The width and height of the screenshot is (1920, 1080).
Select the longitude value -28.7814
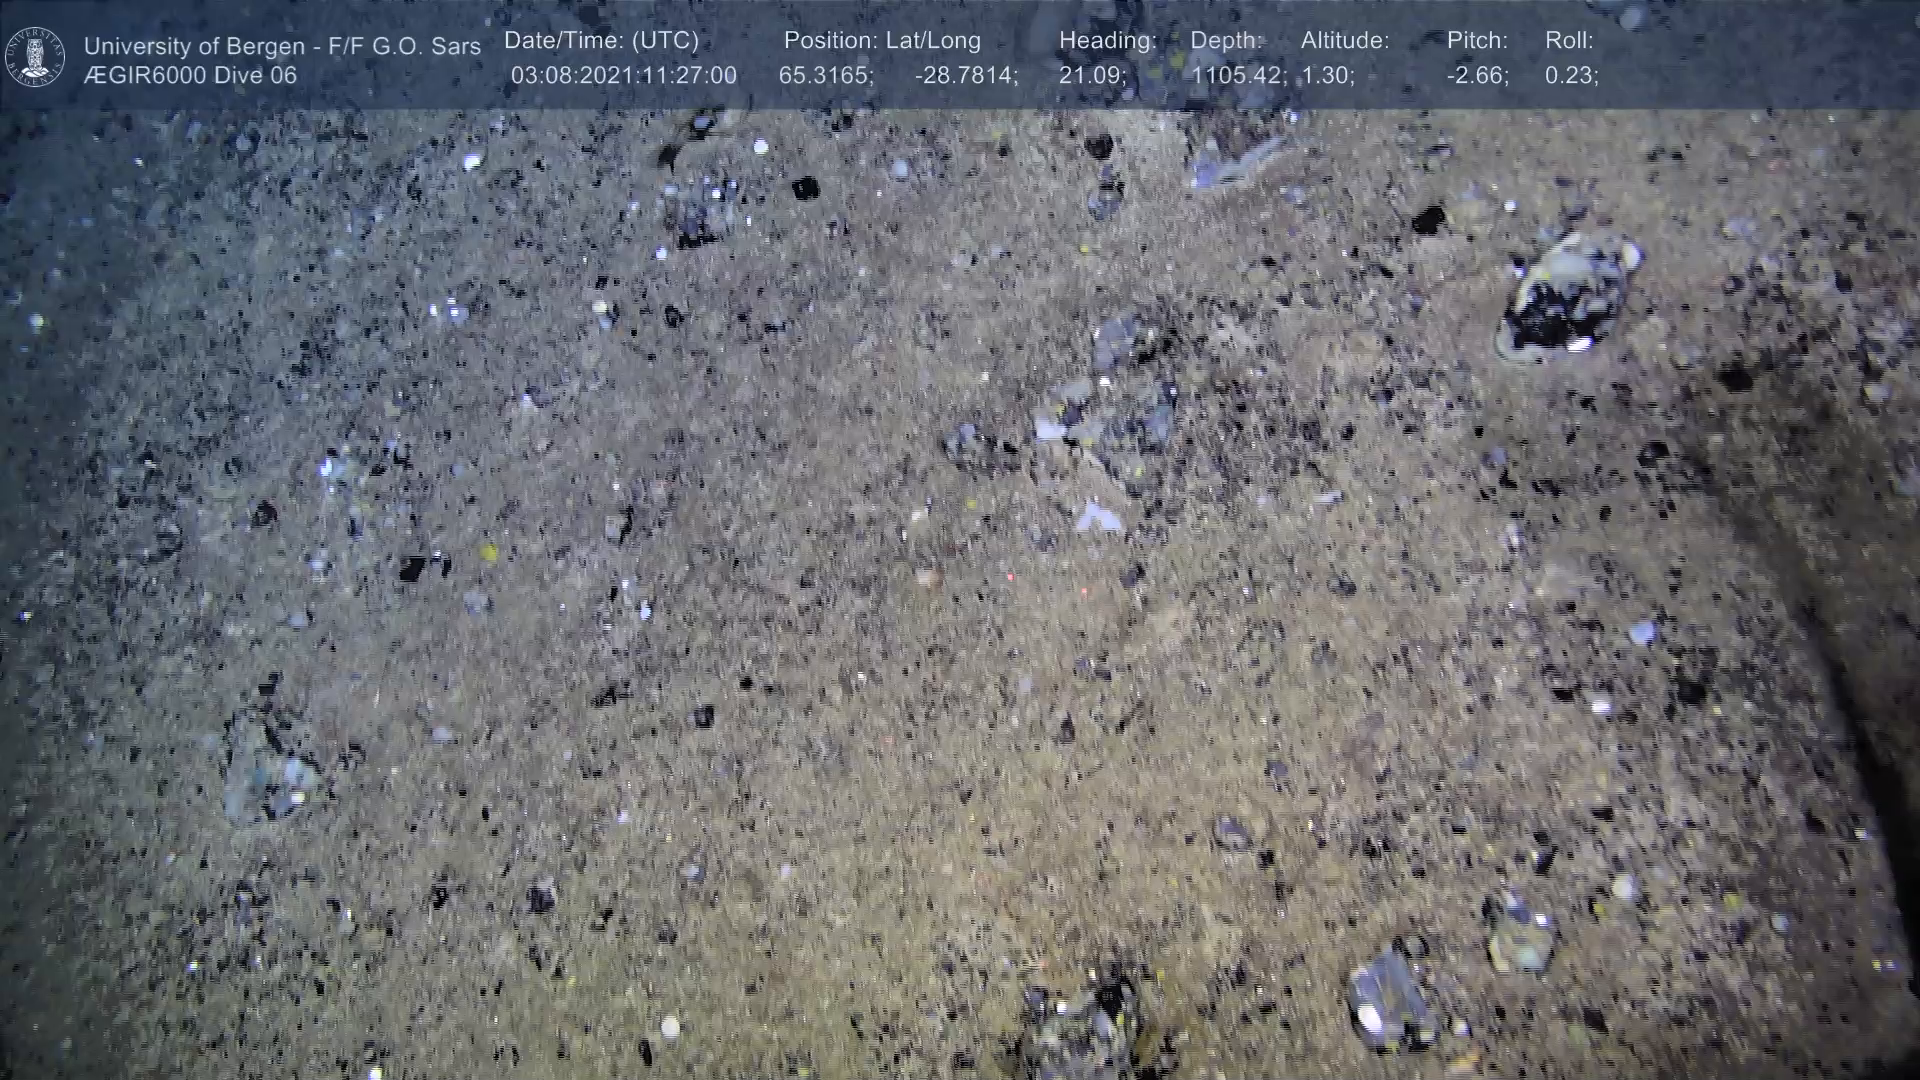[x=965, y=76]
